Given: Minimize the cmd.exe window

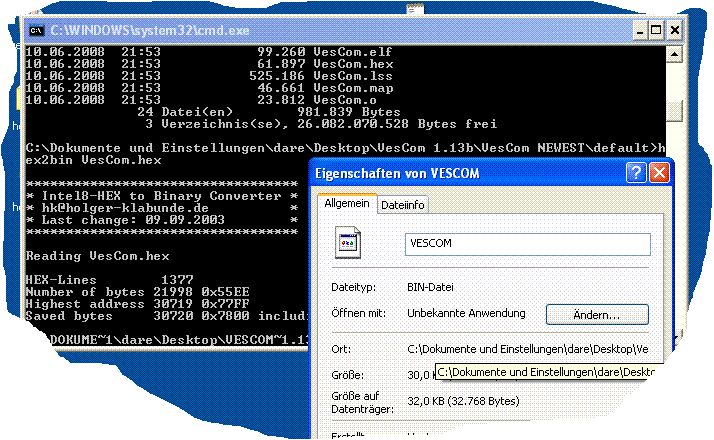Looking at the screenshot, I should 640,31.
